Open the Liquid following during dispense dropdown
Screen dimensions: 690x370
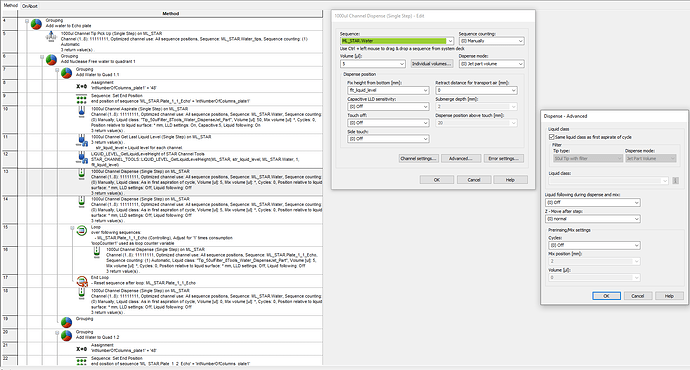click(636, 202)
